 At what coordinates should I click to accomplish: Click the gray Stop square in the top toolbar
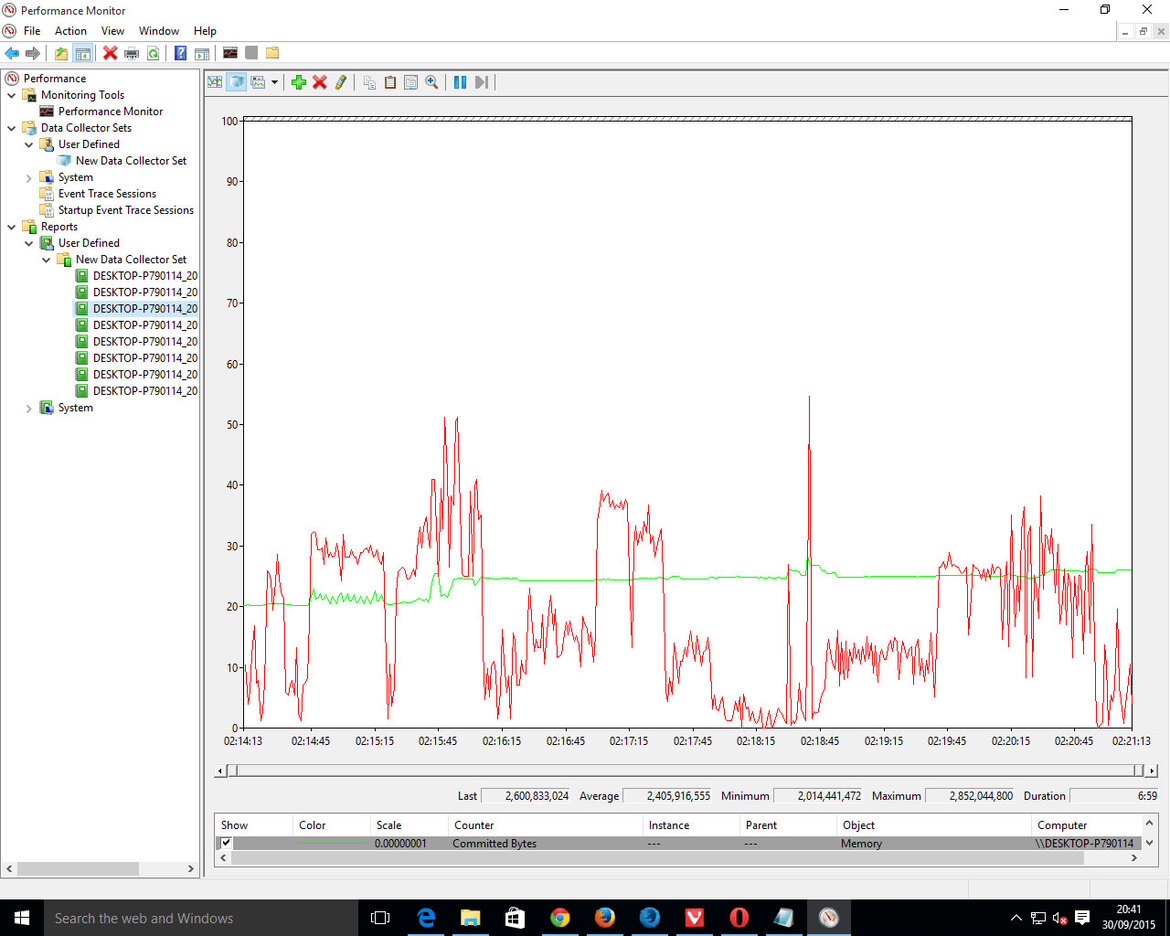click(x=251, y=53)
